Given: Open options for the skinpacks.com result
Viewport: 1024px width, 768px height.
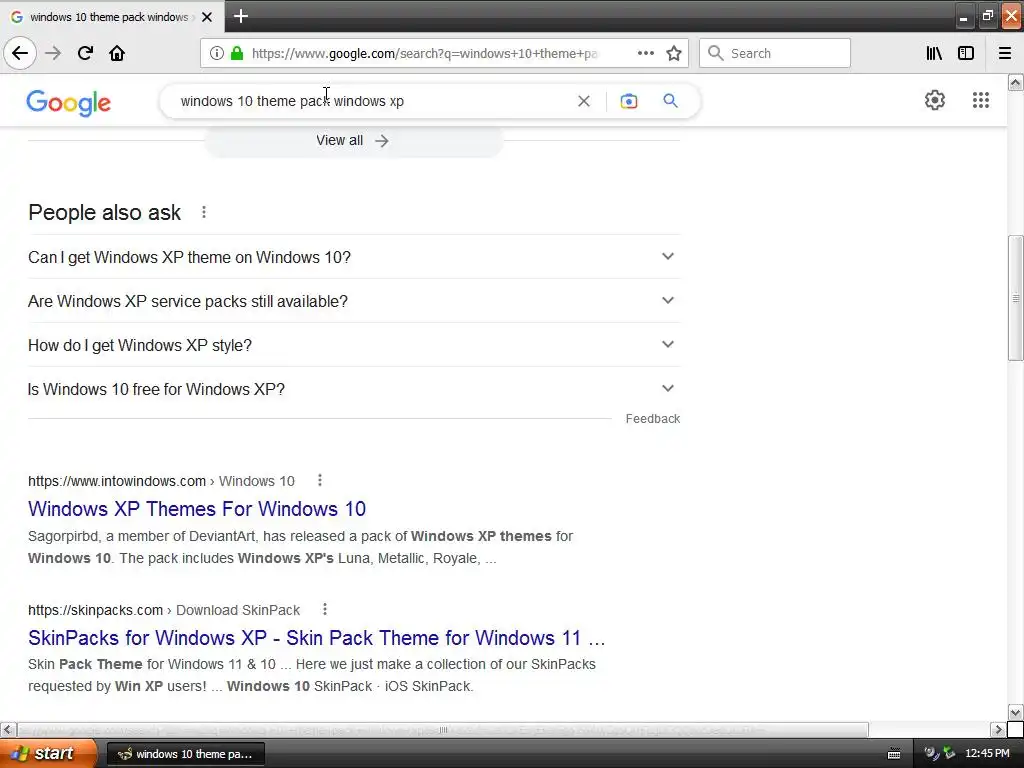Looking at the screenshot, I should [325, 609].
